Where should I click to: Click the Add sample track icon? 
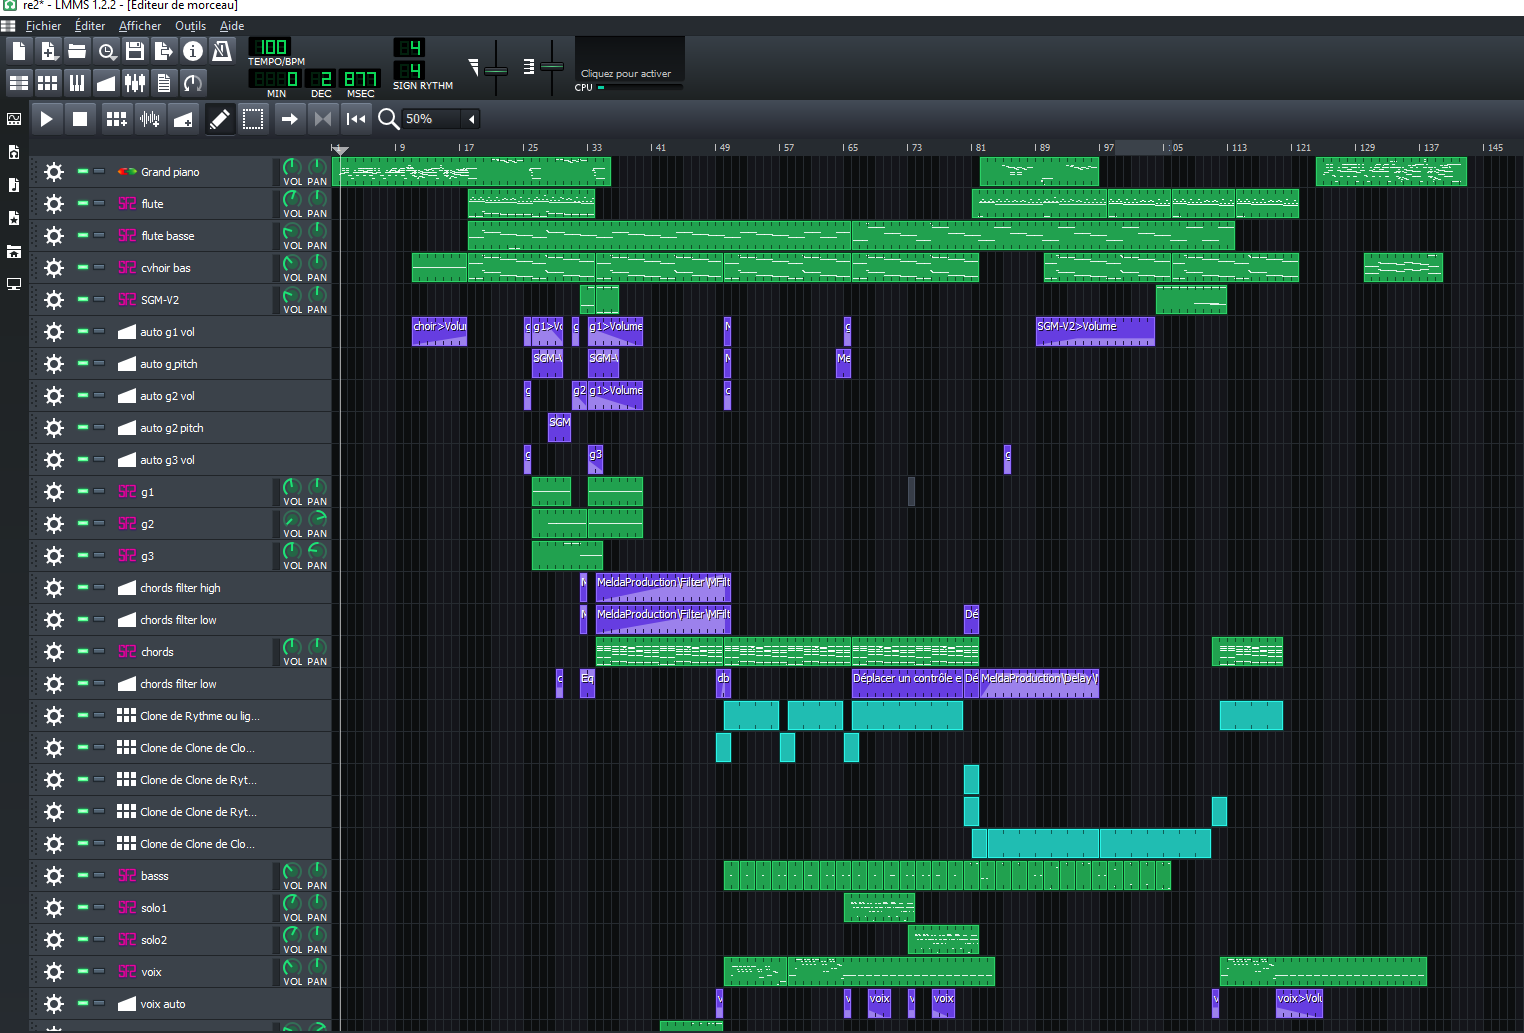tap(150, 119)
